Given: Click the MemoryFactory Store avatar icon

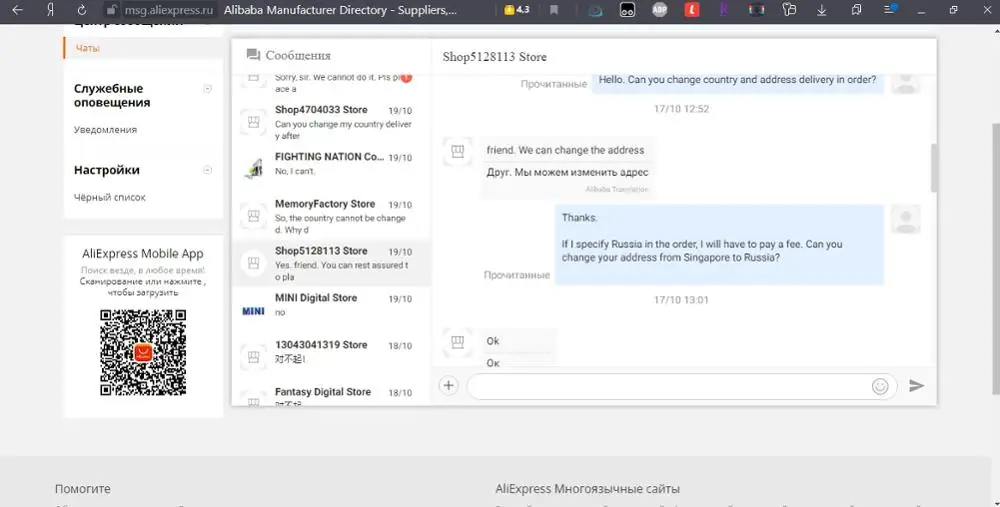Looking at the screenshot, I should point(253,216).
